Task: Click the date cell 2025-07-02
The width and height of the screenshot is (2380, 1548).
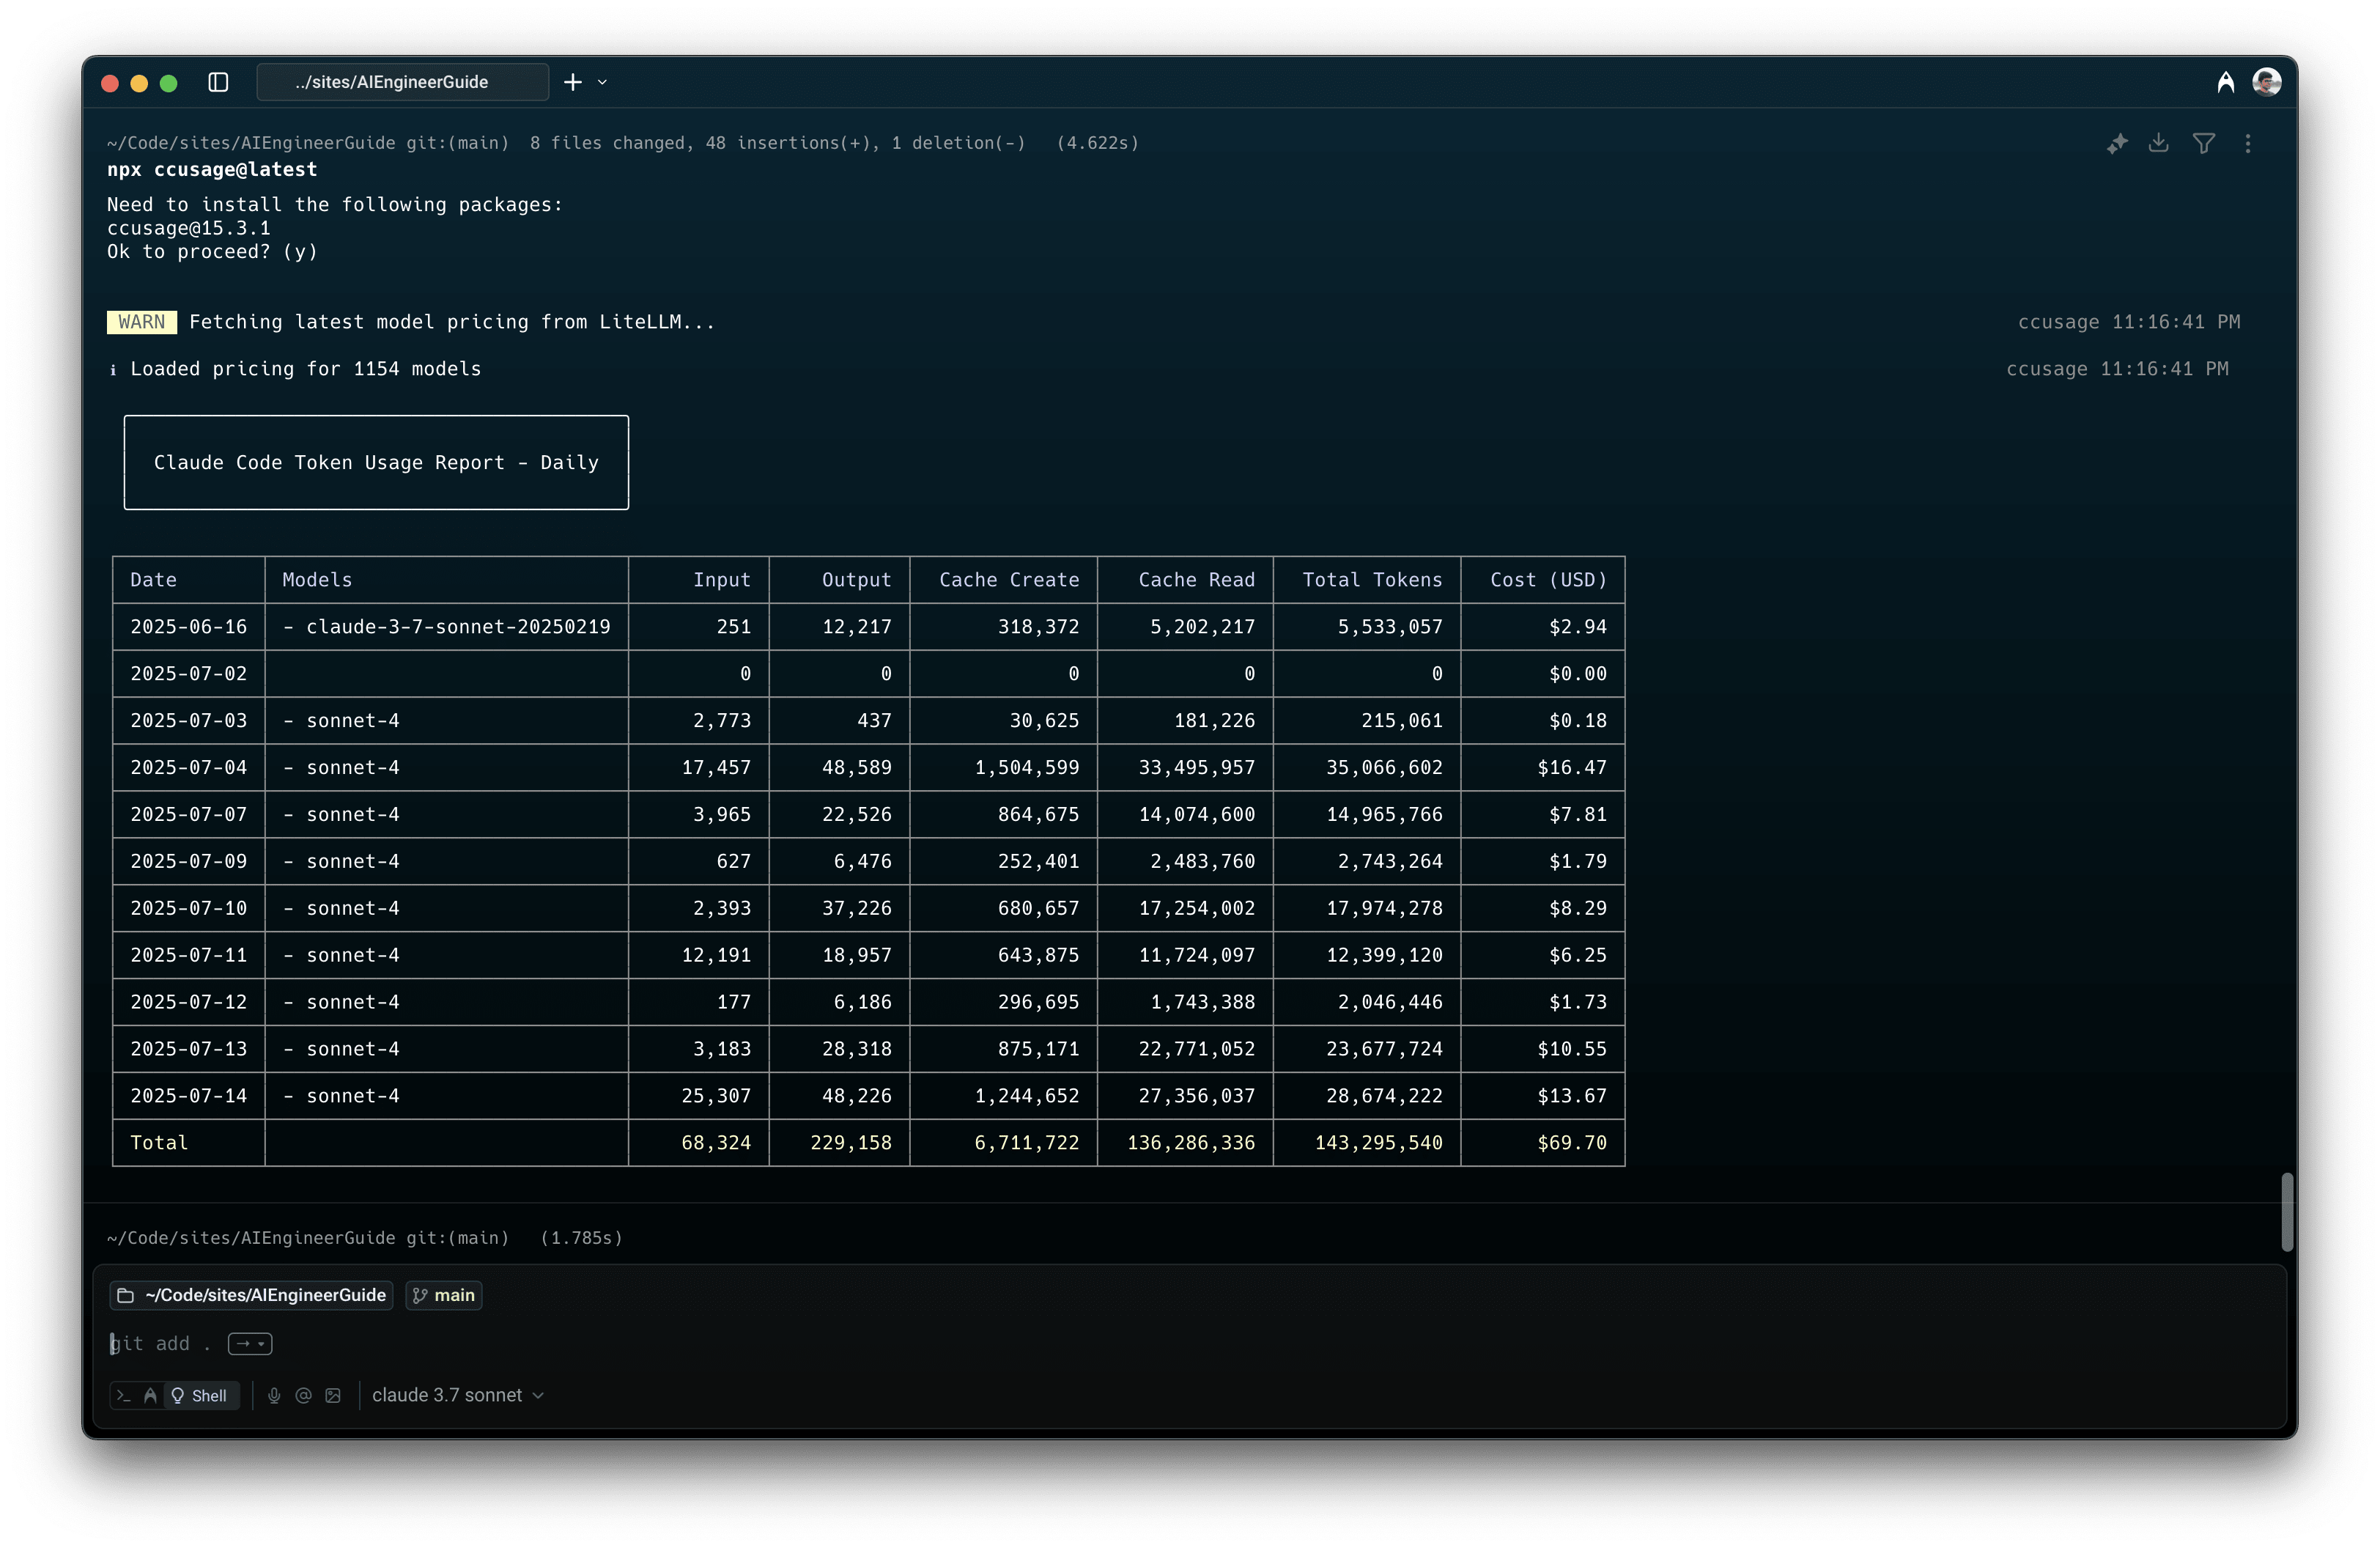Action: pos(188,674)
